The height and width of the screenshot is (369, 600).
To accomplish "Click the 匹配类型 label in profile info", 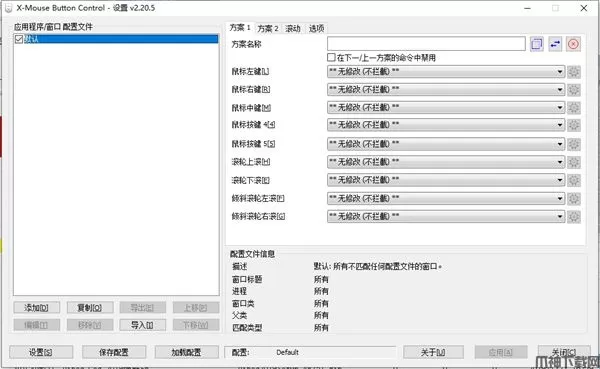I will [247, 327].
